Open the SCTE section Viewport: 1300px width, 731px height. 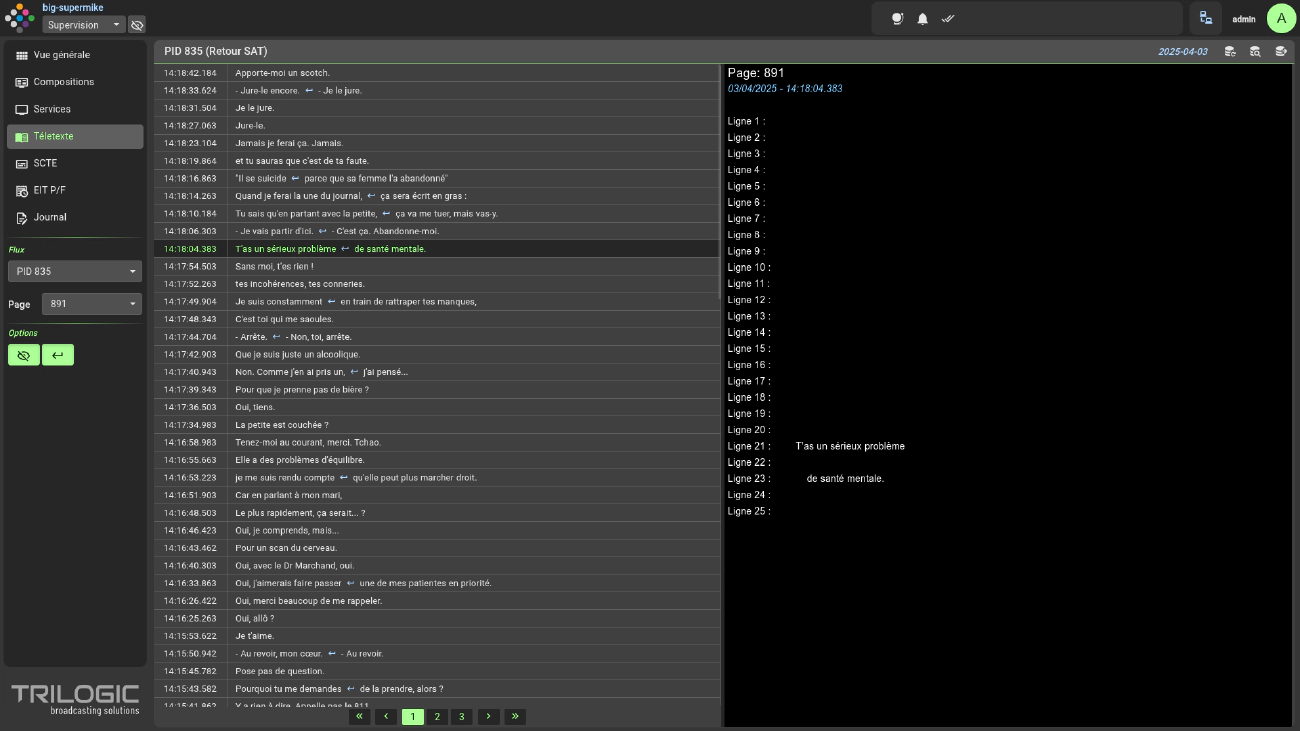pos(75,163)
